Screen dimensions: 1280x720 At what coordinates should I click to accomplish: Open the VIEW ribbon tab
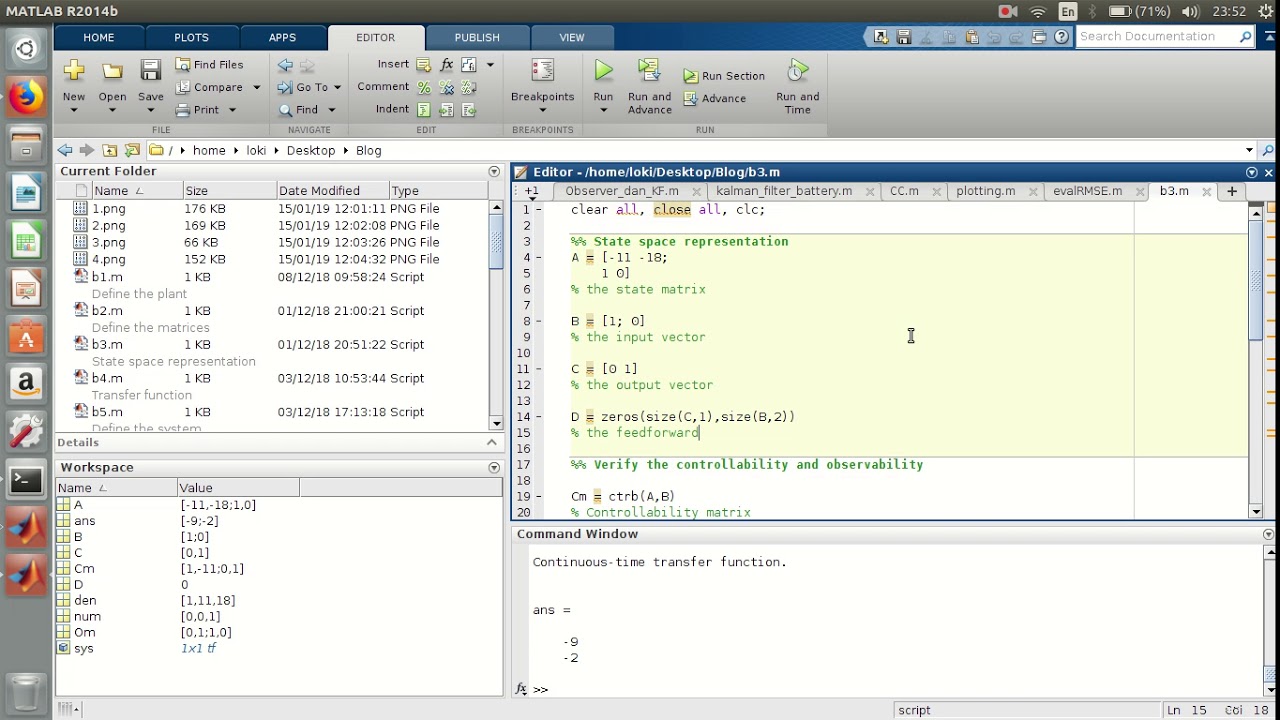[x=572, y=37]
